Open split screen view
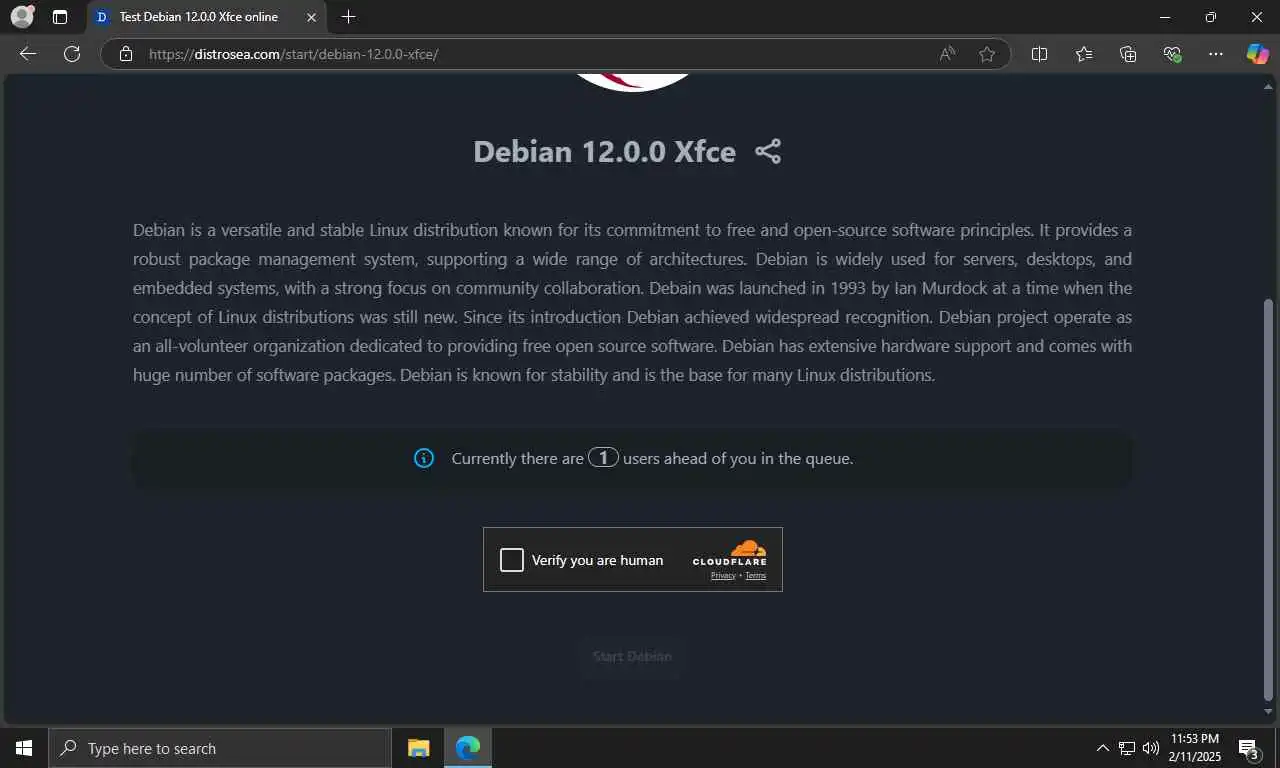 coord(1040,54)
